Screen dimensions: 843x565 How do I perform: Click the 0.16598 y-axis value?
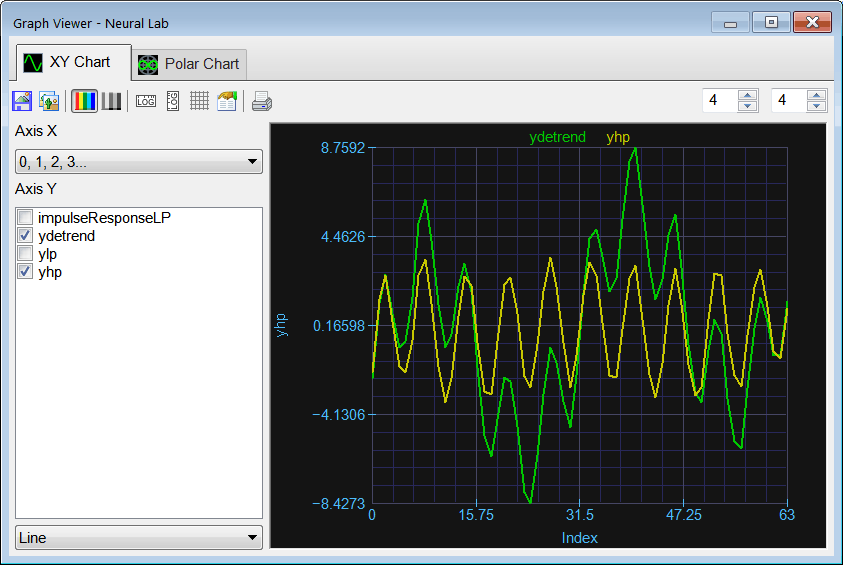339,326
